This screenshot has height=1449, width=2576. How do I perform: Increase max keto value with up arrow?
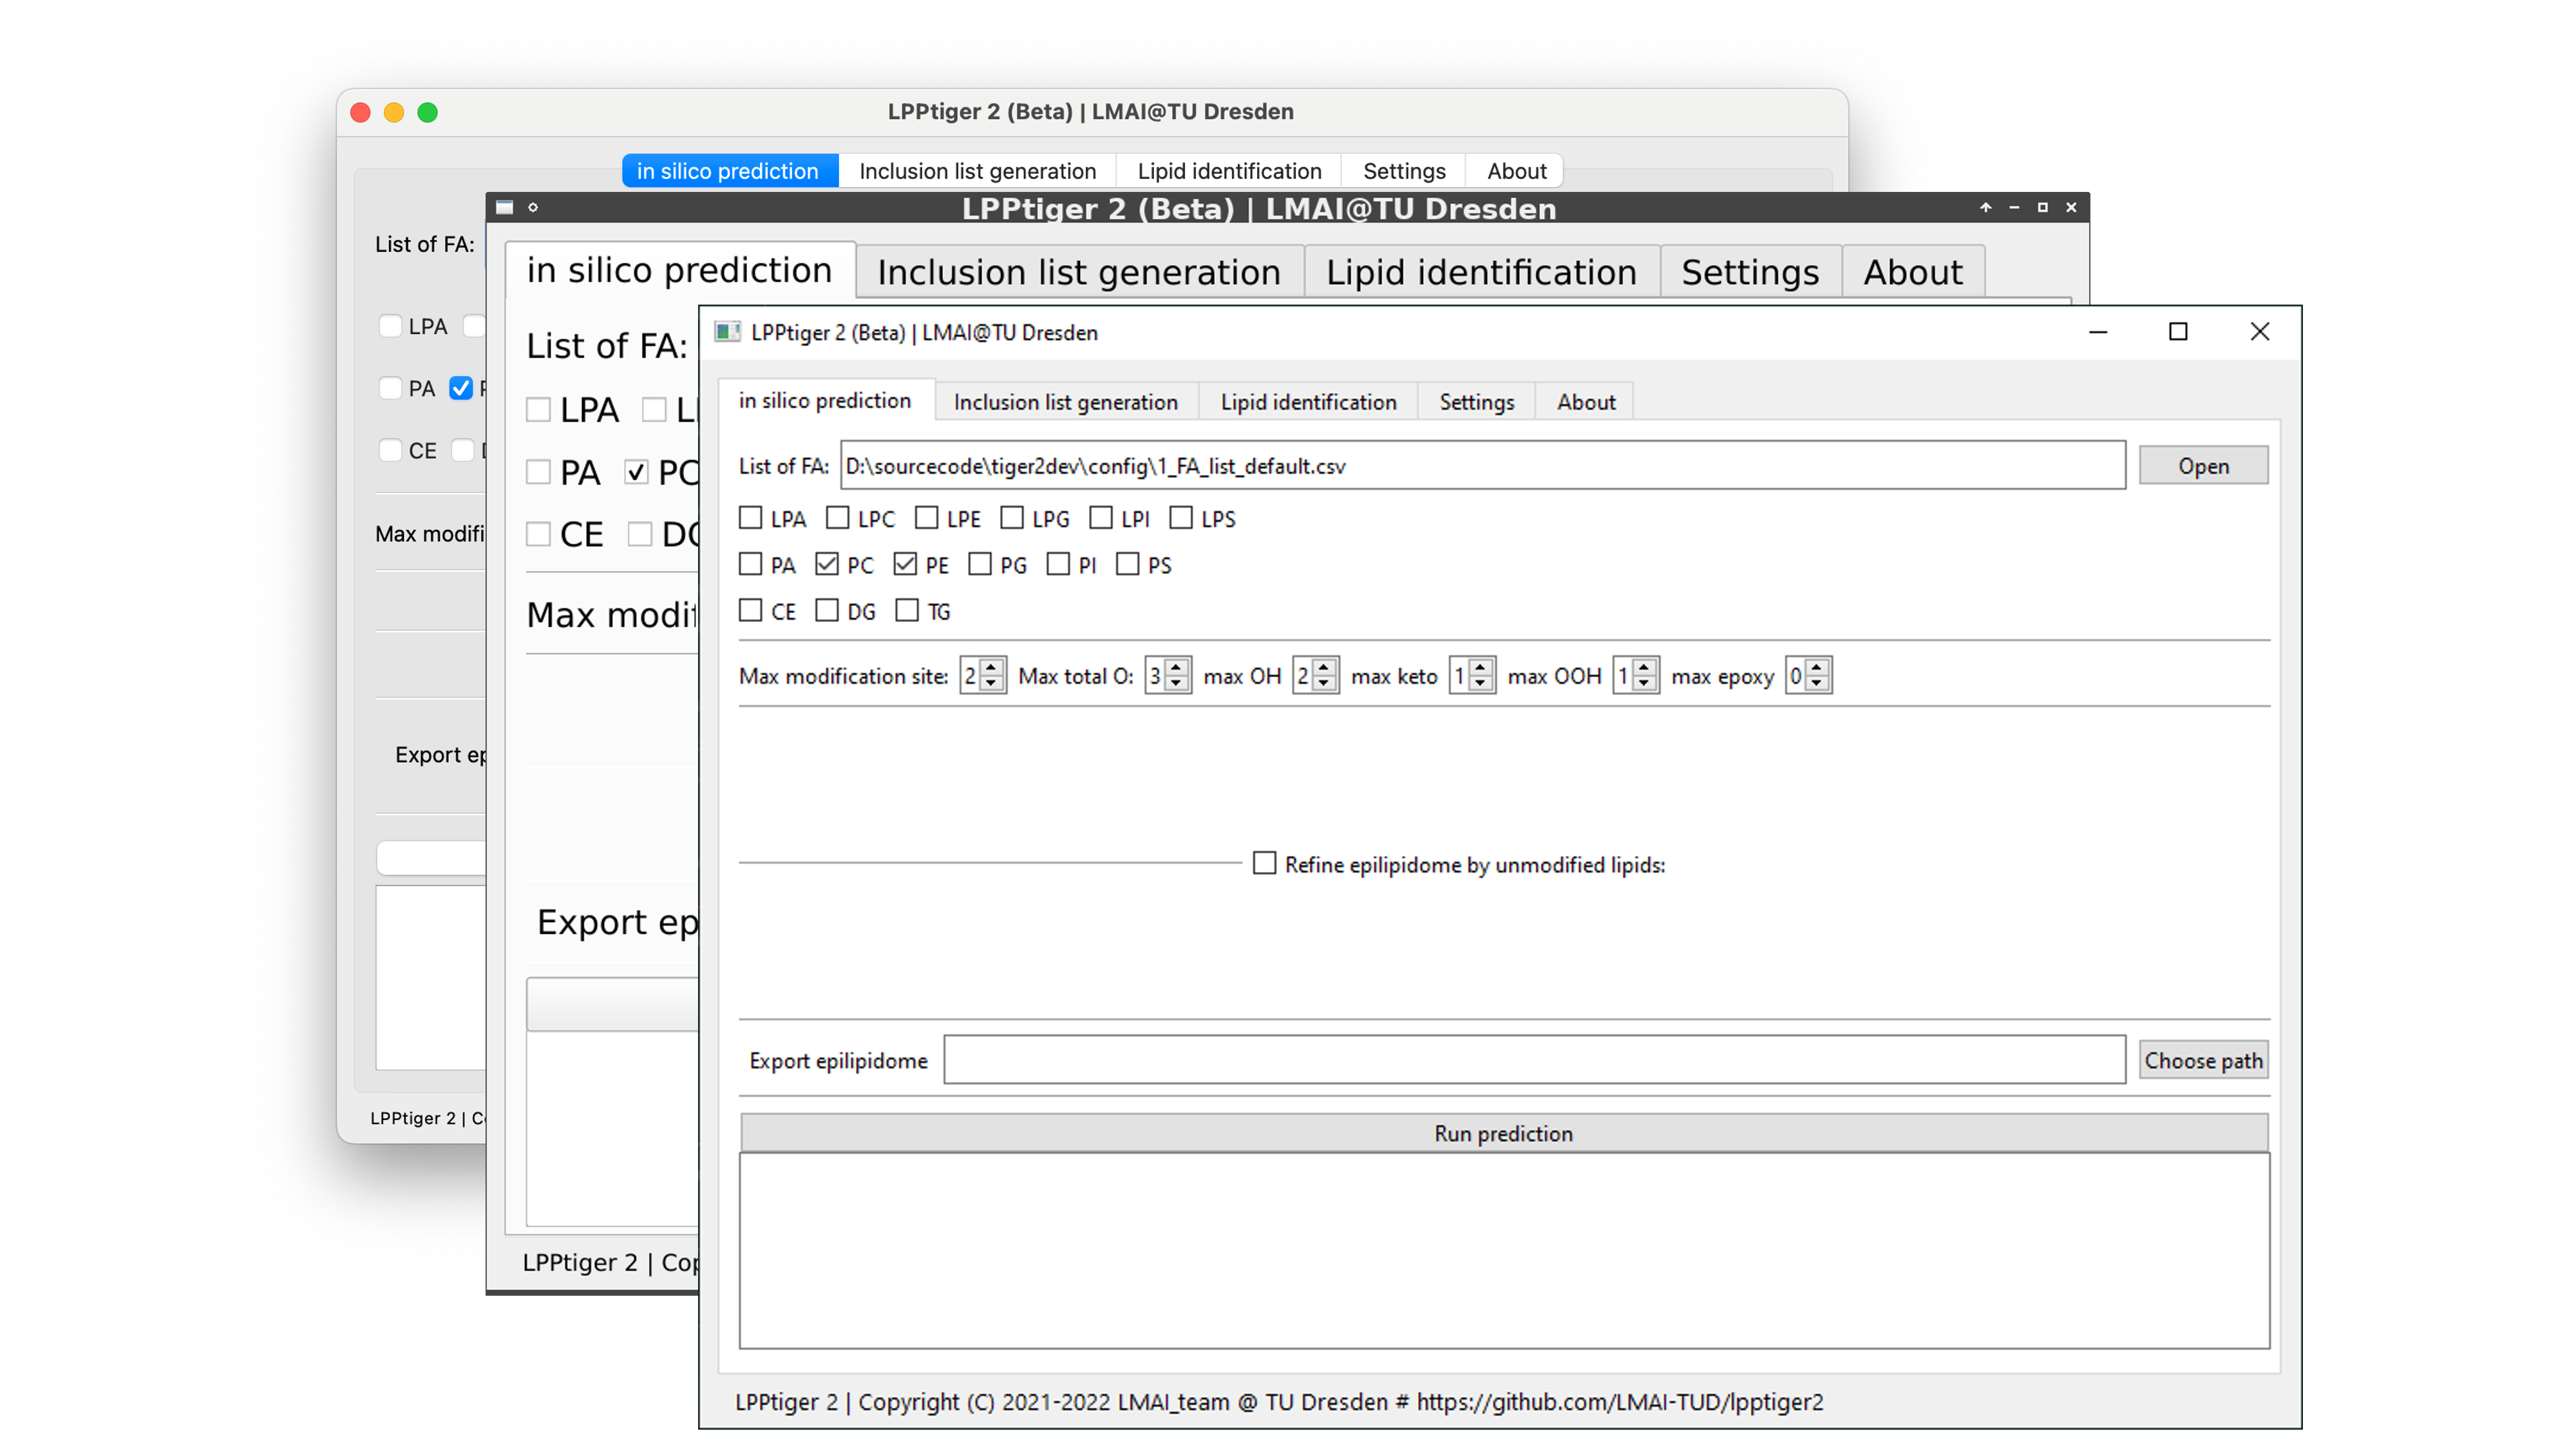pyautogui.click(x=1481, y=667)
